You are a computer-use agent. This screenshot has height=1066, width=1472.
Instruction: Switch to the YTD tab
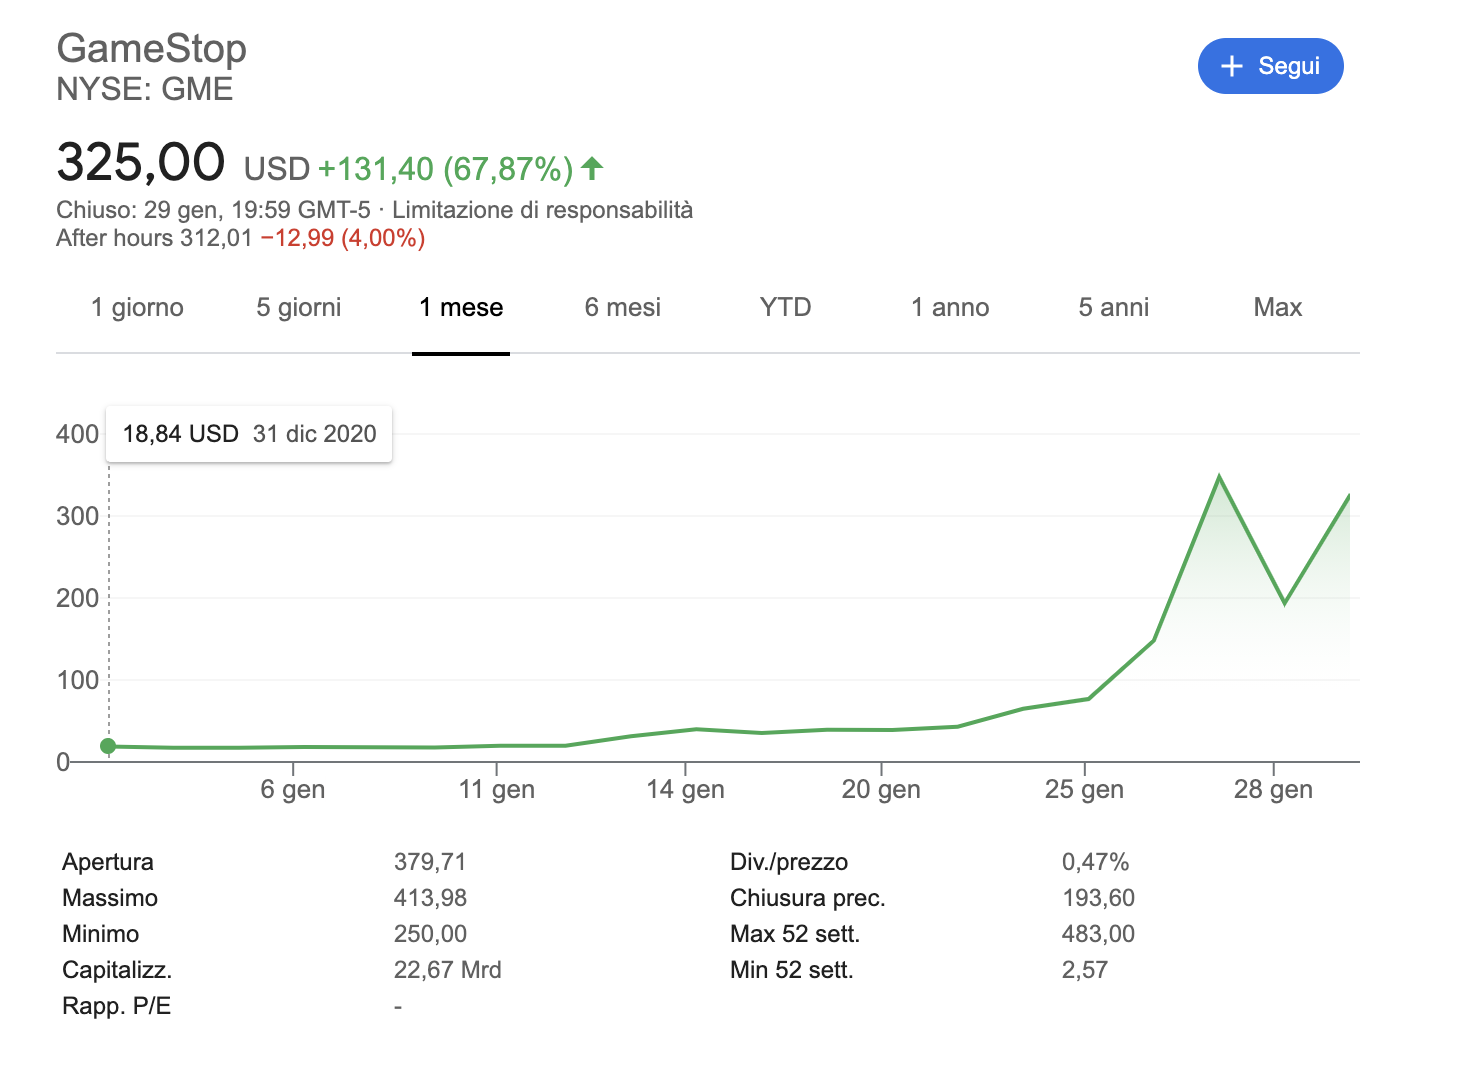pos(785,307)
